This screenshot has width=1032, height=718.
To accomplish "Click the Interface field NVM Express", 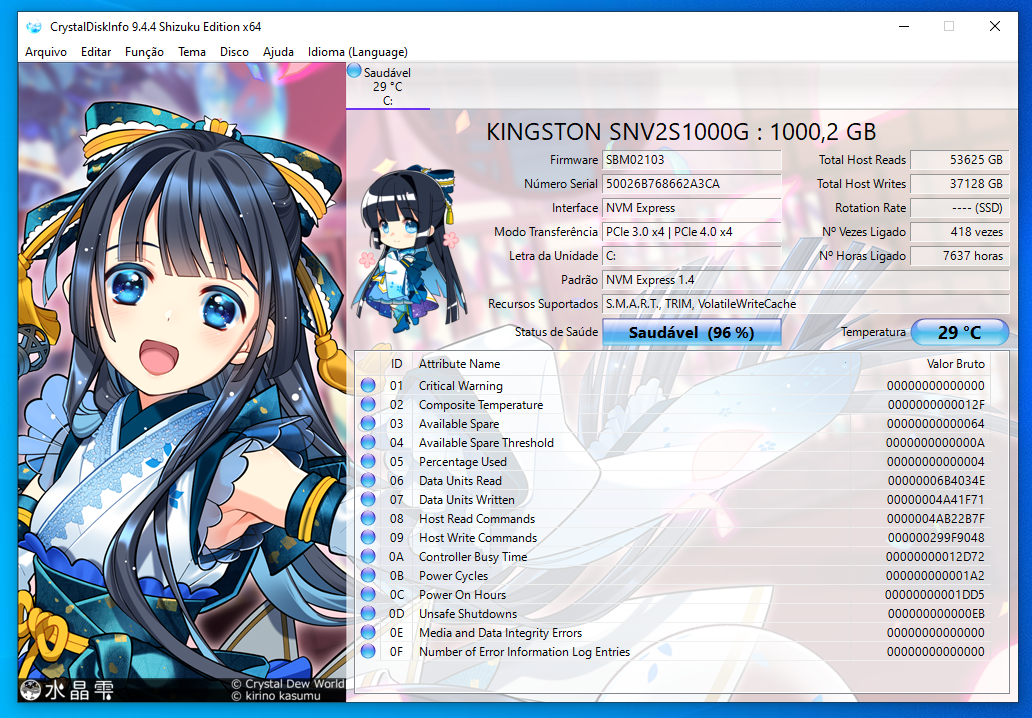I will coord(692,208).
